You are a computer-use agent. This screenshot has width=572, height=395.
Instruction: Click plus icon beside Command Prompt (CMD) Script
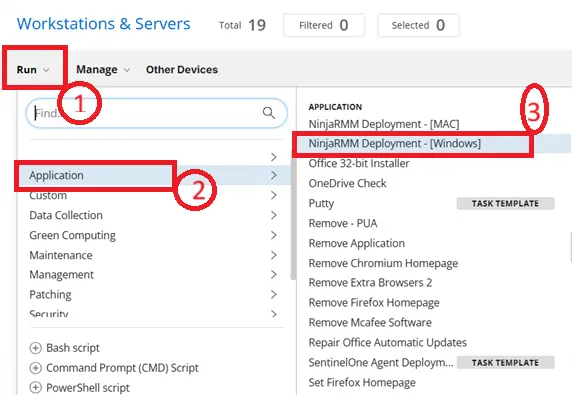(x=35, y=368)
